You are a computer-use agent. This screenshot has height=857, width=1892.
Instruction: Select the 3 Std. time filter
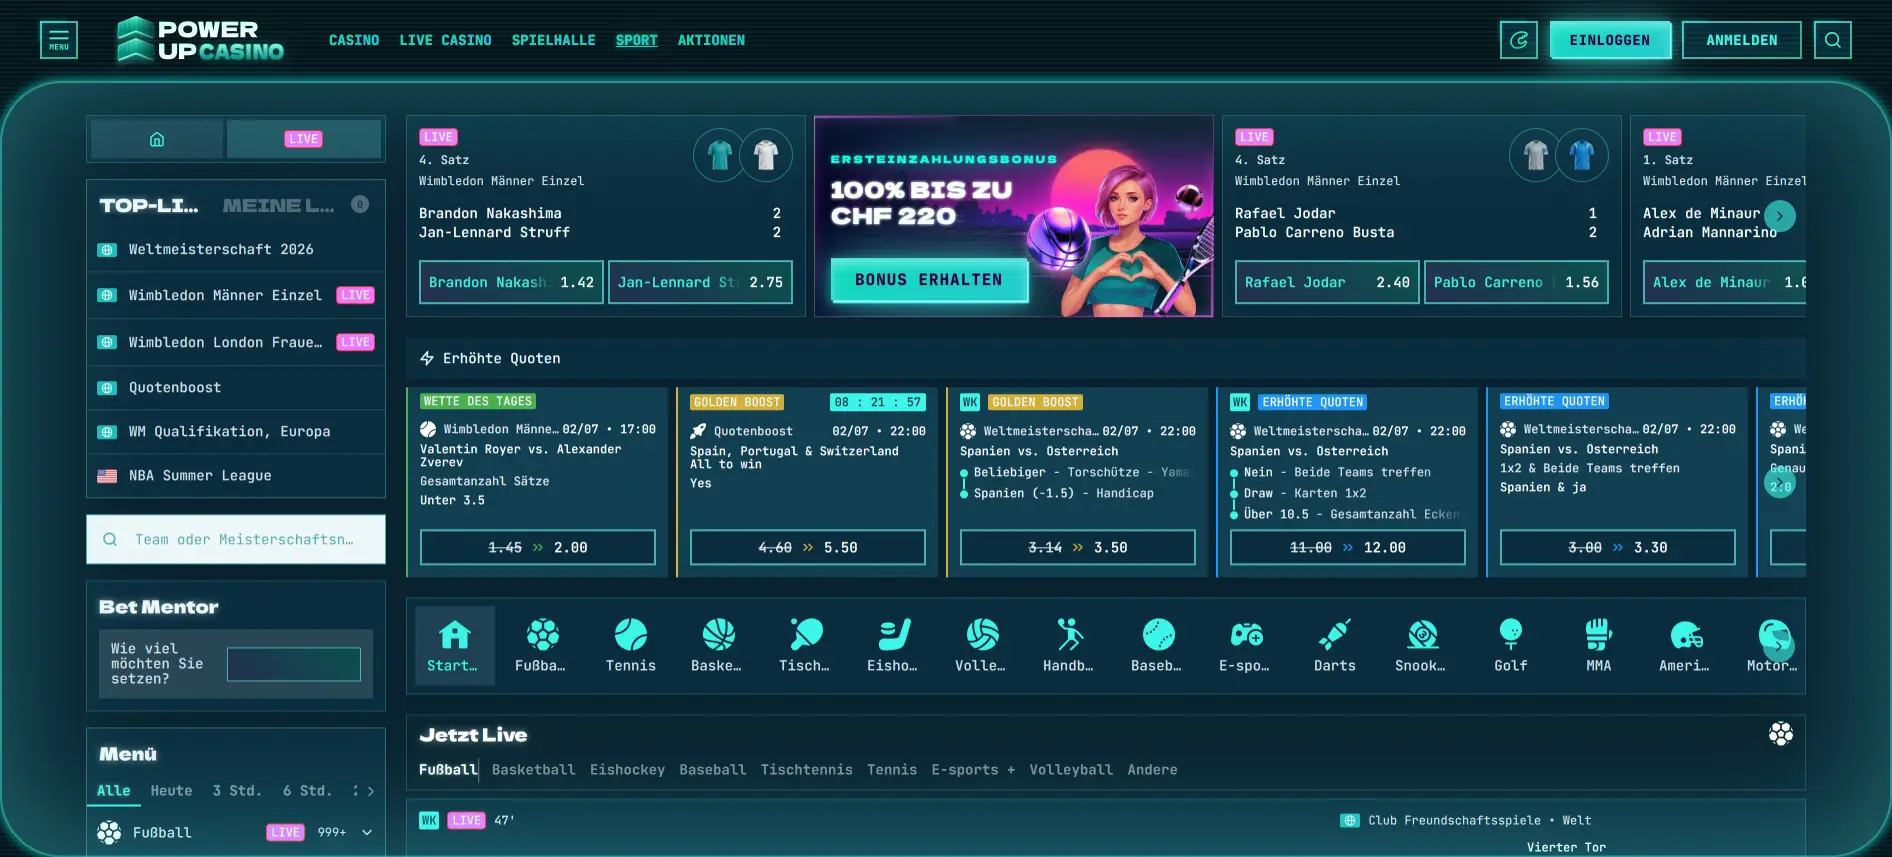[x=237, y=791]
